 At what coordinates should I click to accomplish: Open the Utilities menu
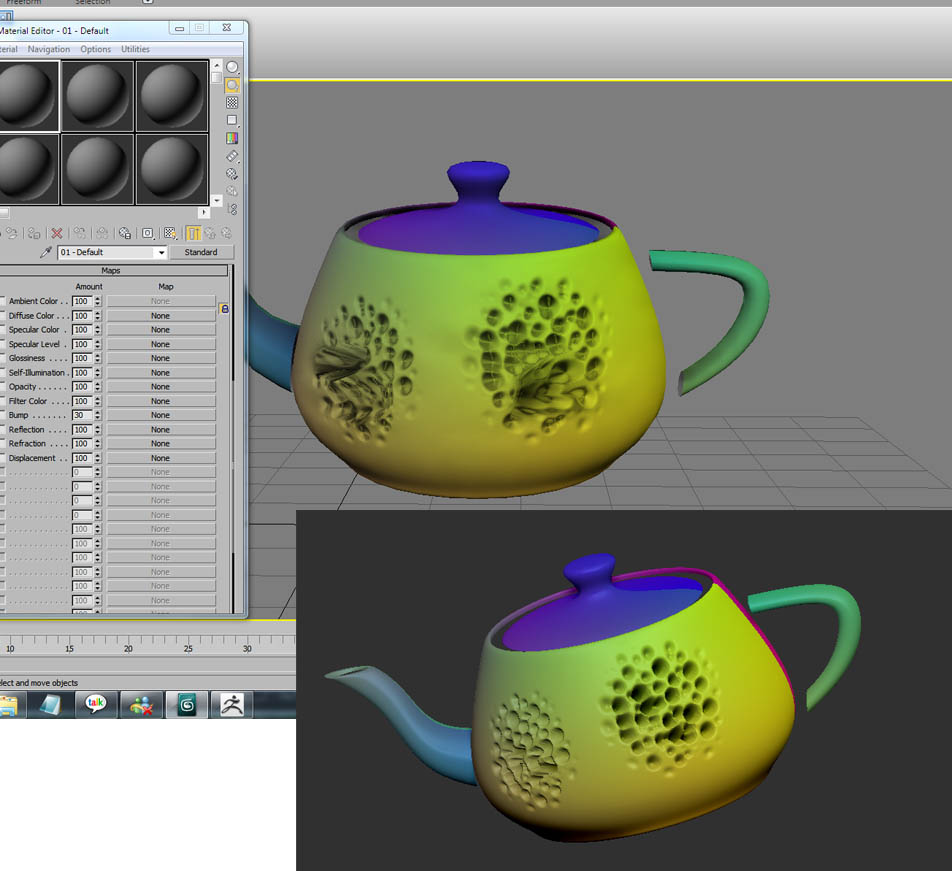coord(135,49)
